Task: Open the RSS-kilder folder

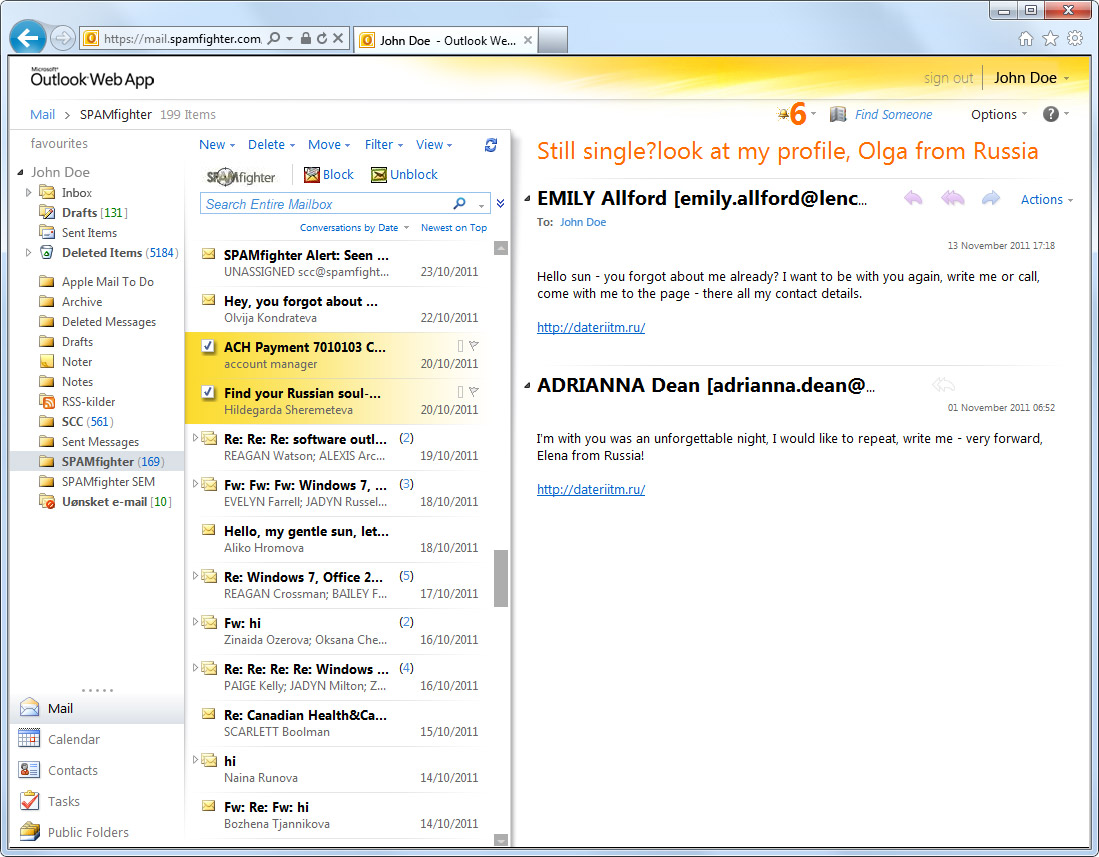Action: point(88,402)
